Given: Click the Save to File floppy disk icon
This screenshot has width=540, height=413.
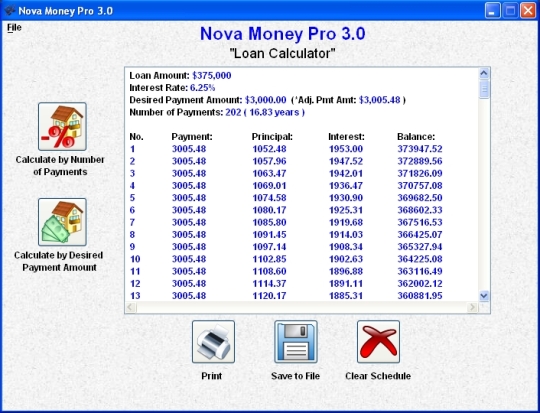Looking at the screenshot, I should coord(296,342).
